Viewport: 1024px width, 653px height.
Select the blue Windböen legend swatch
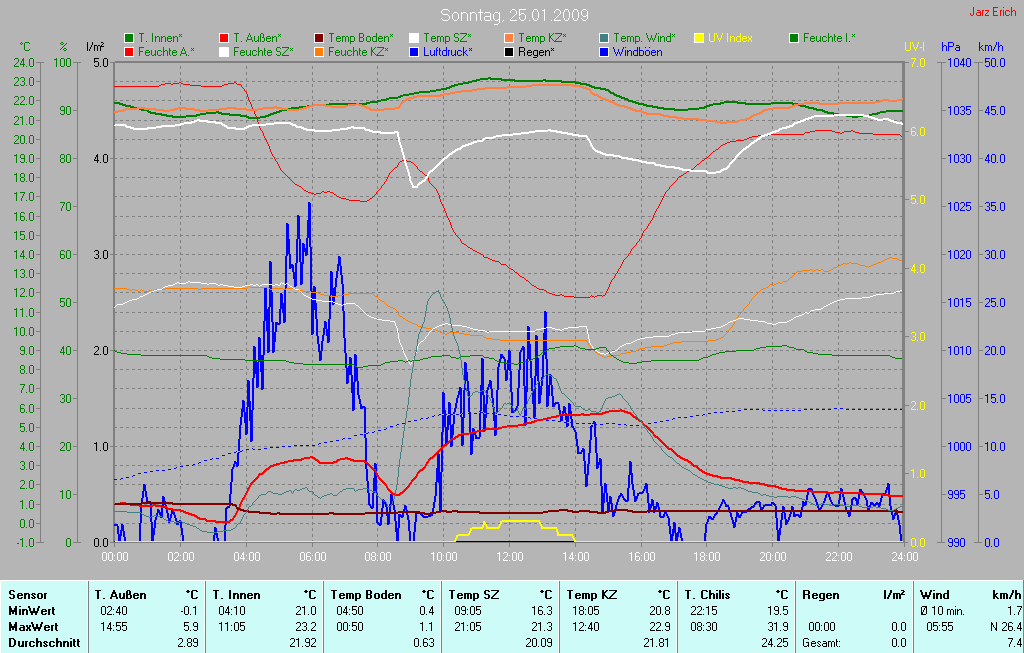click(604, 52)
